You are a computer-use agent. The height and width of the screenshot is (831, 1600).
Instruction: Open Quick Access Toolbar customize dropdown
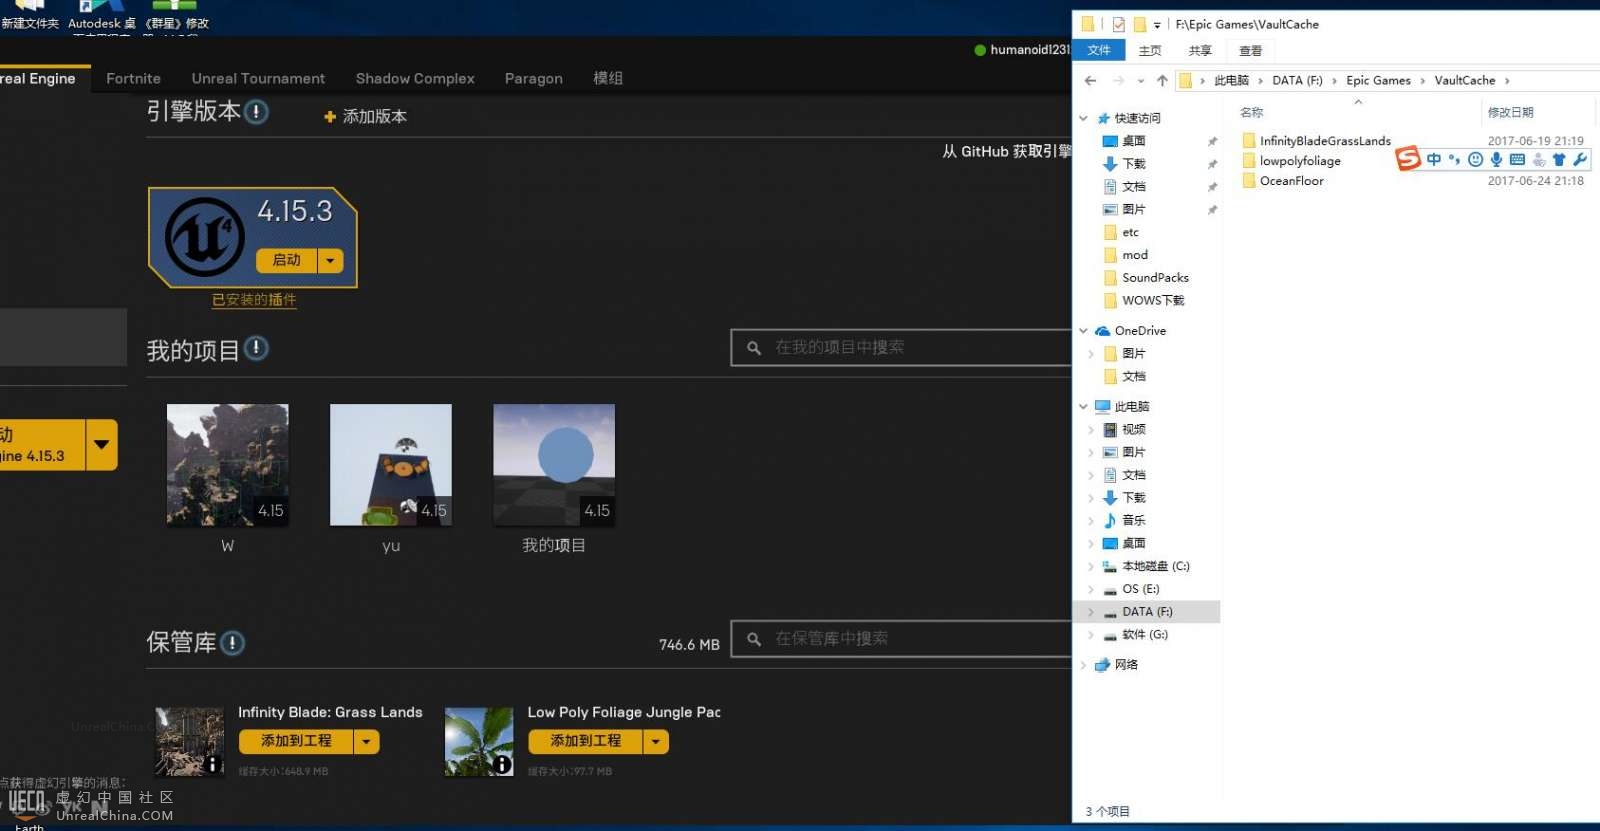tap(1157, 25)
